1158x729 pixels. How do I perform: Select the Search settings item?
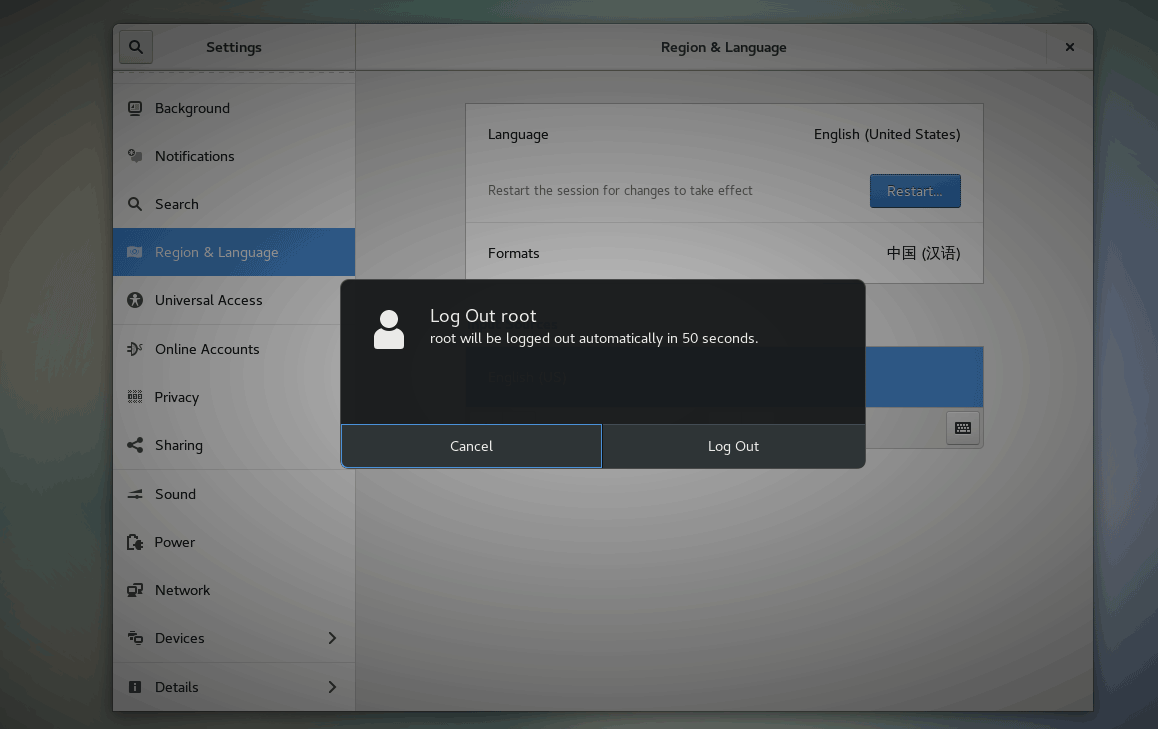point(177,204)
